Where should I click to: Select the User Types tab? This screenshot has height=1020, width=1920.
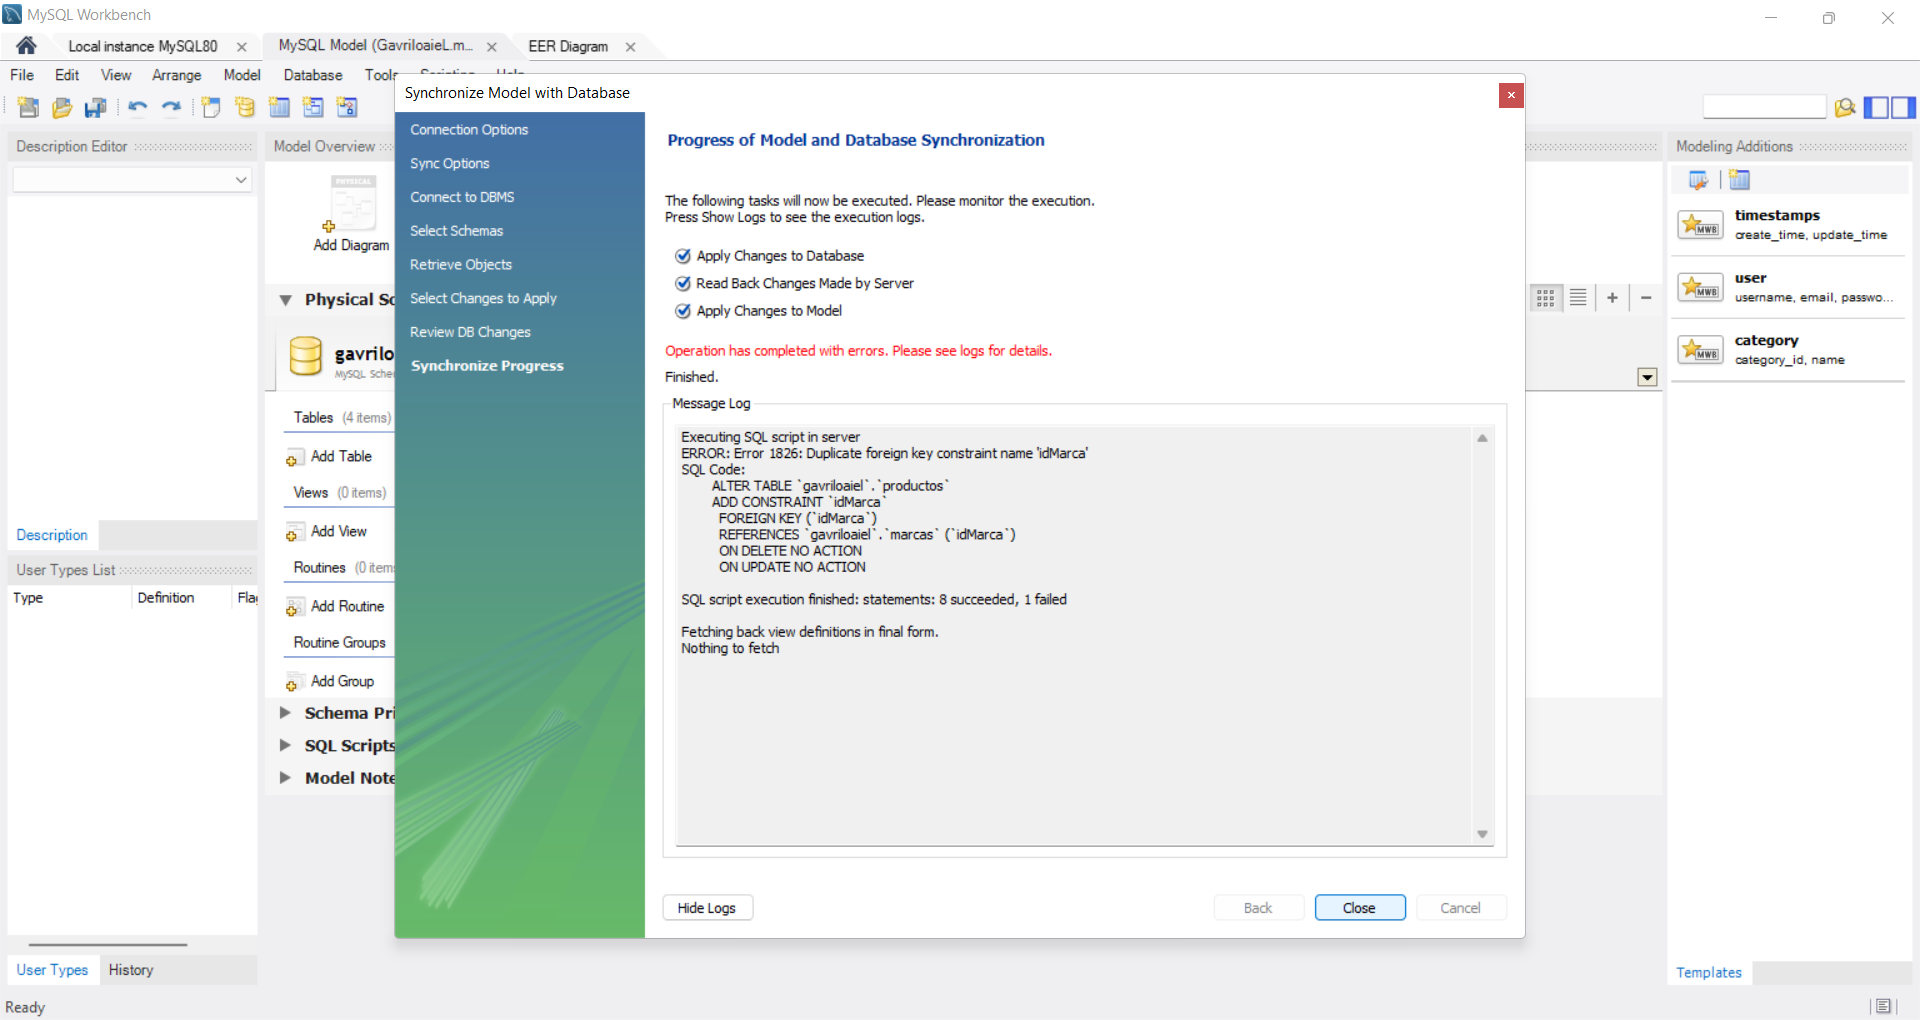(52, 970)
